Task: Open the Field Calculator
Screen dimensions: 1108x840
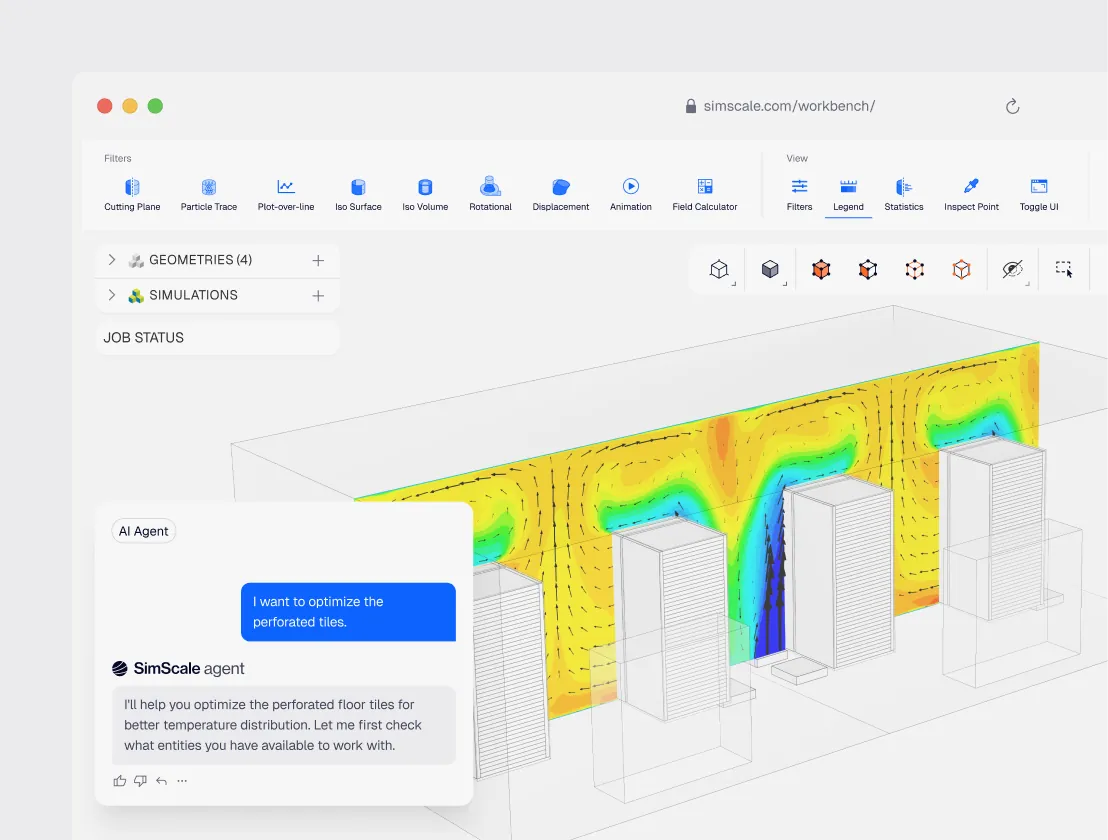Action: (x=705, y=195)
